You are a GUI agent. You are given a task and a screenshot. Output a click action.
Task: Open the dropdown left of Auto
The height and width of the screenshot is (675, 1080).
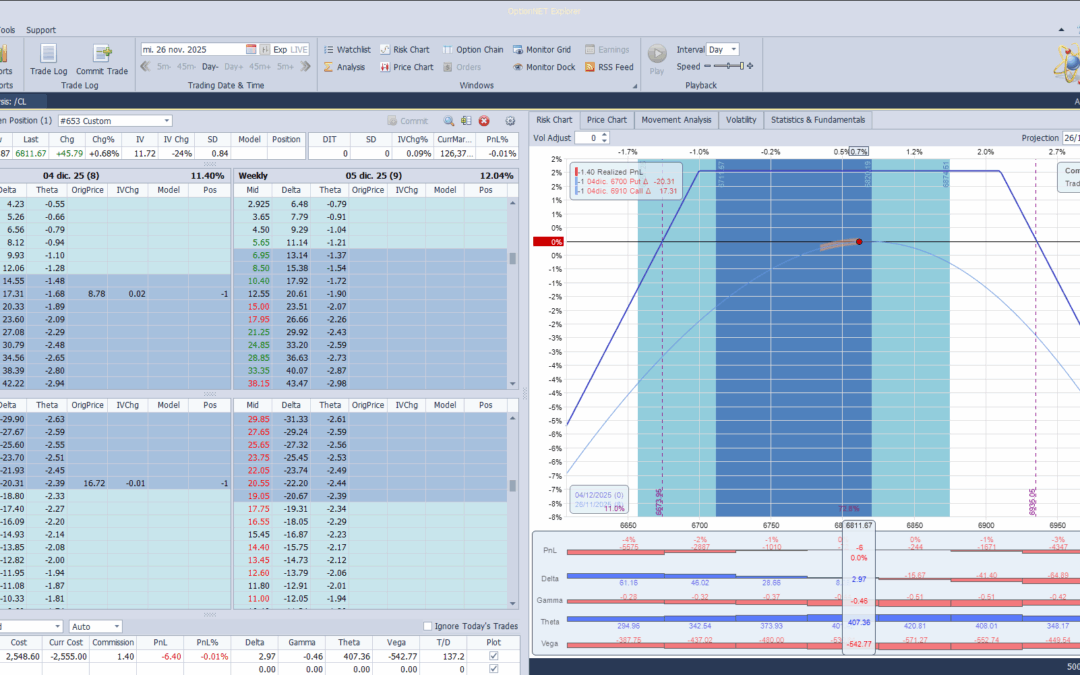tap(57, 626)
